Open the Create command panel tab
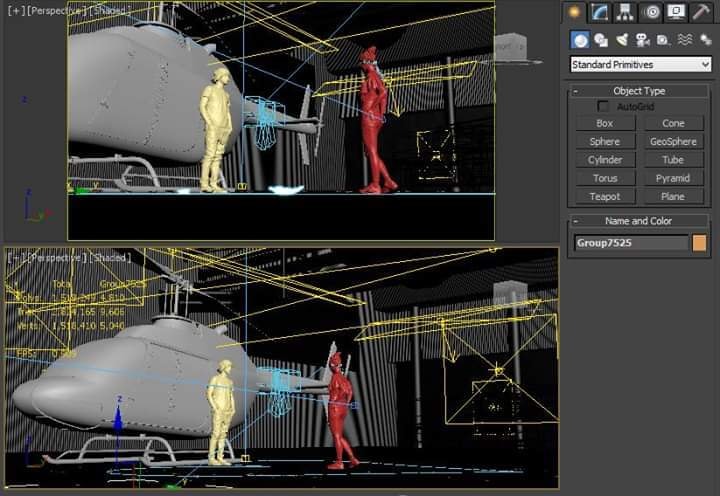This screenshot has width=720, height=496. tap(574, 12)
